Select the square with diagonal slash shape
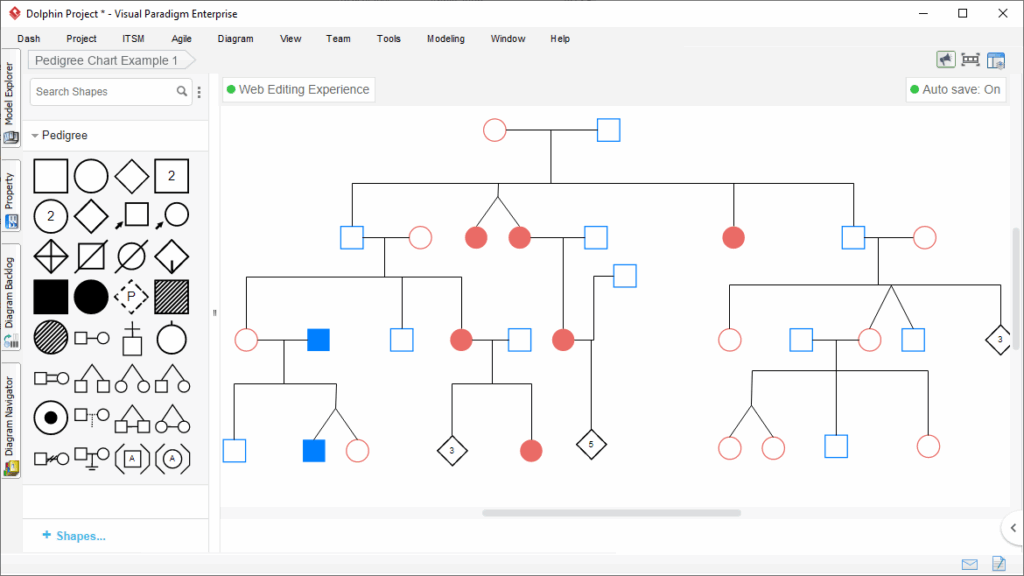 [91, 256]
